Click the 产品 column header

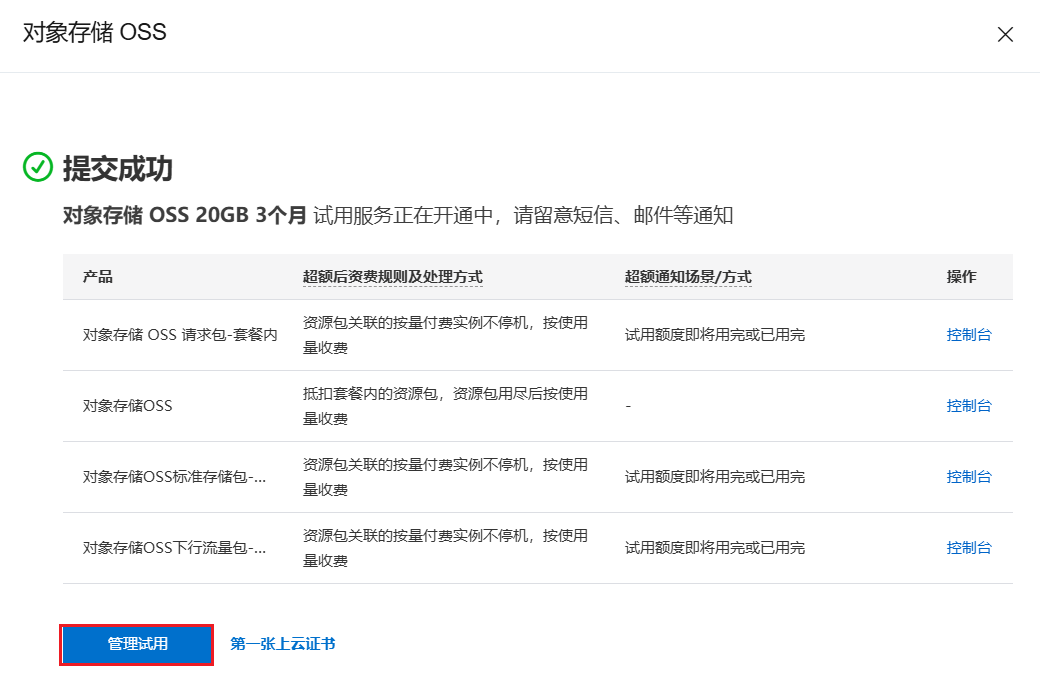click(x=98, y=277)
